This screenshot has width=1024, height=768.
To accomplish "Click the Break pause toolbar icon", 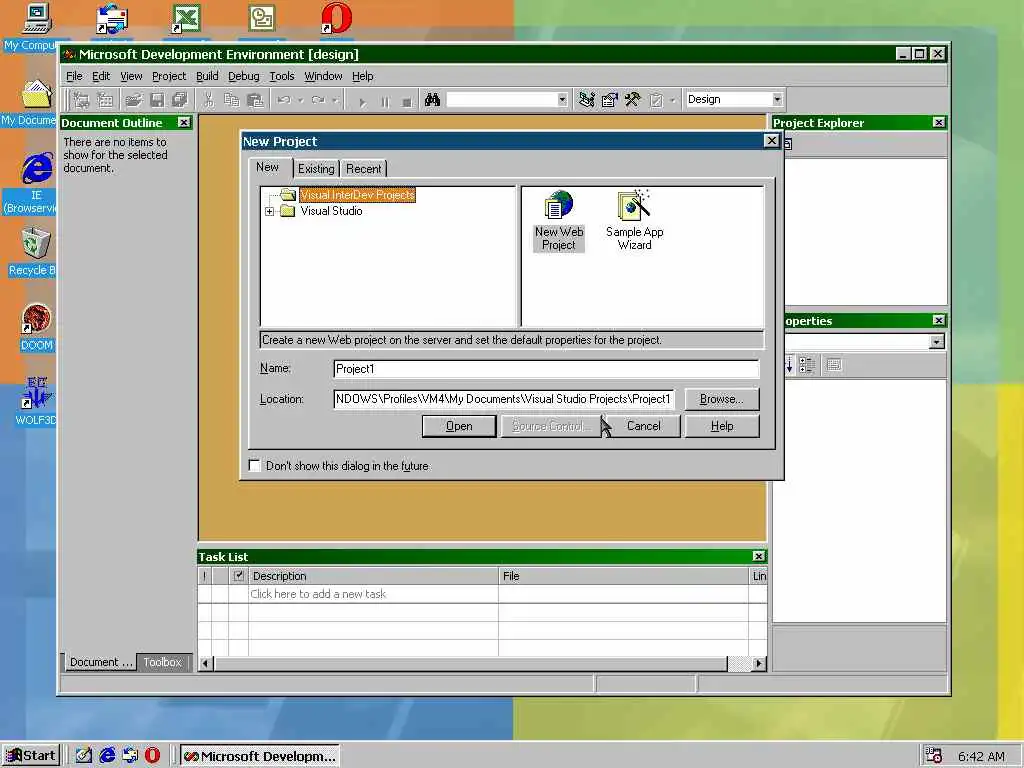I will click(x=385, y=101).
